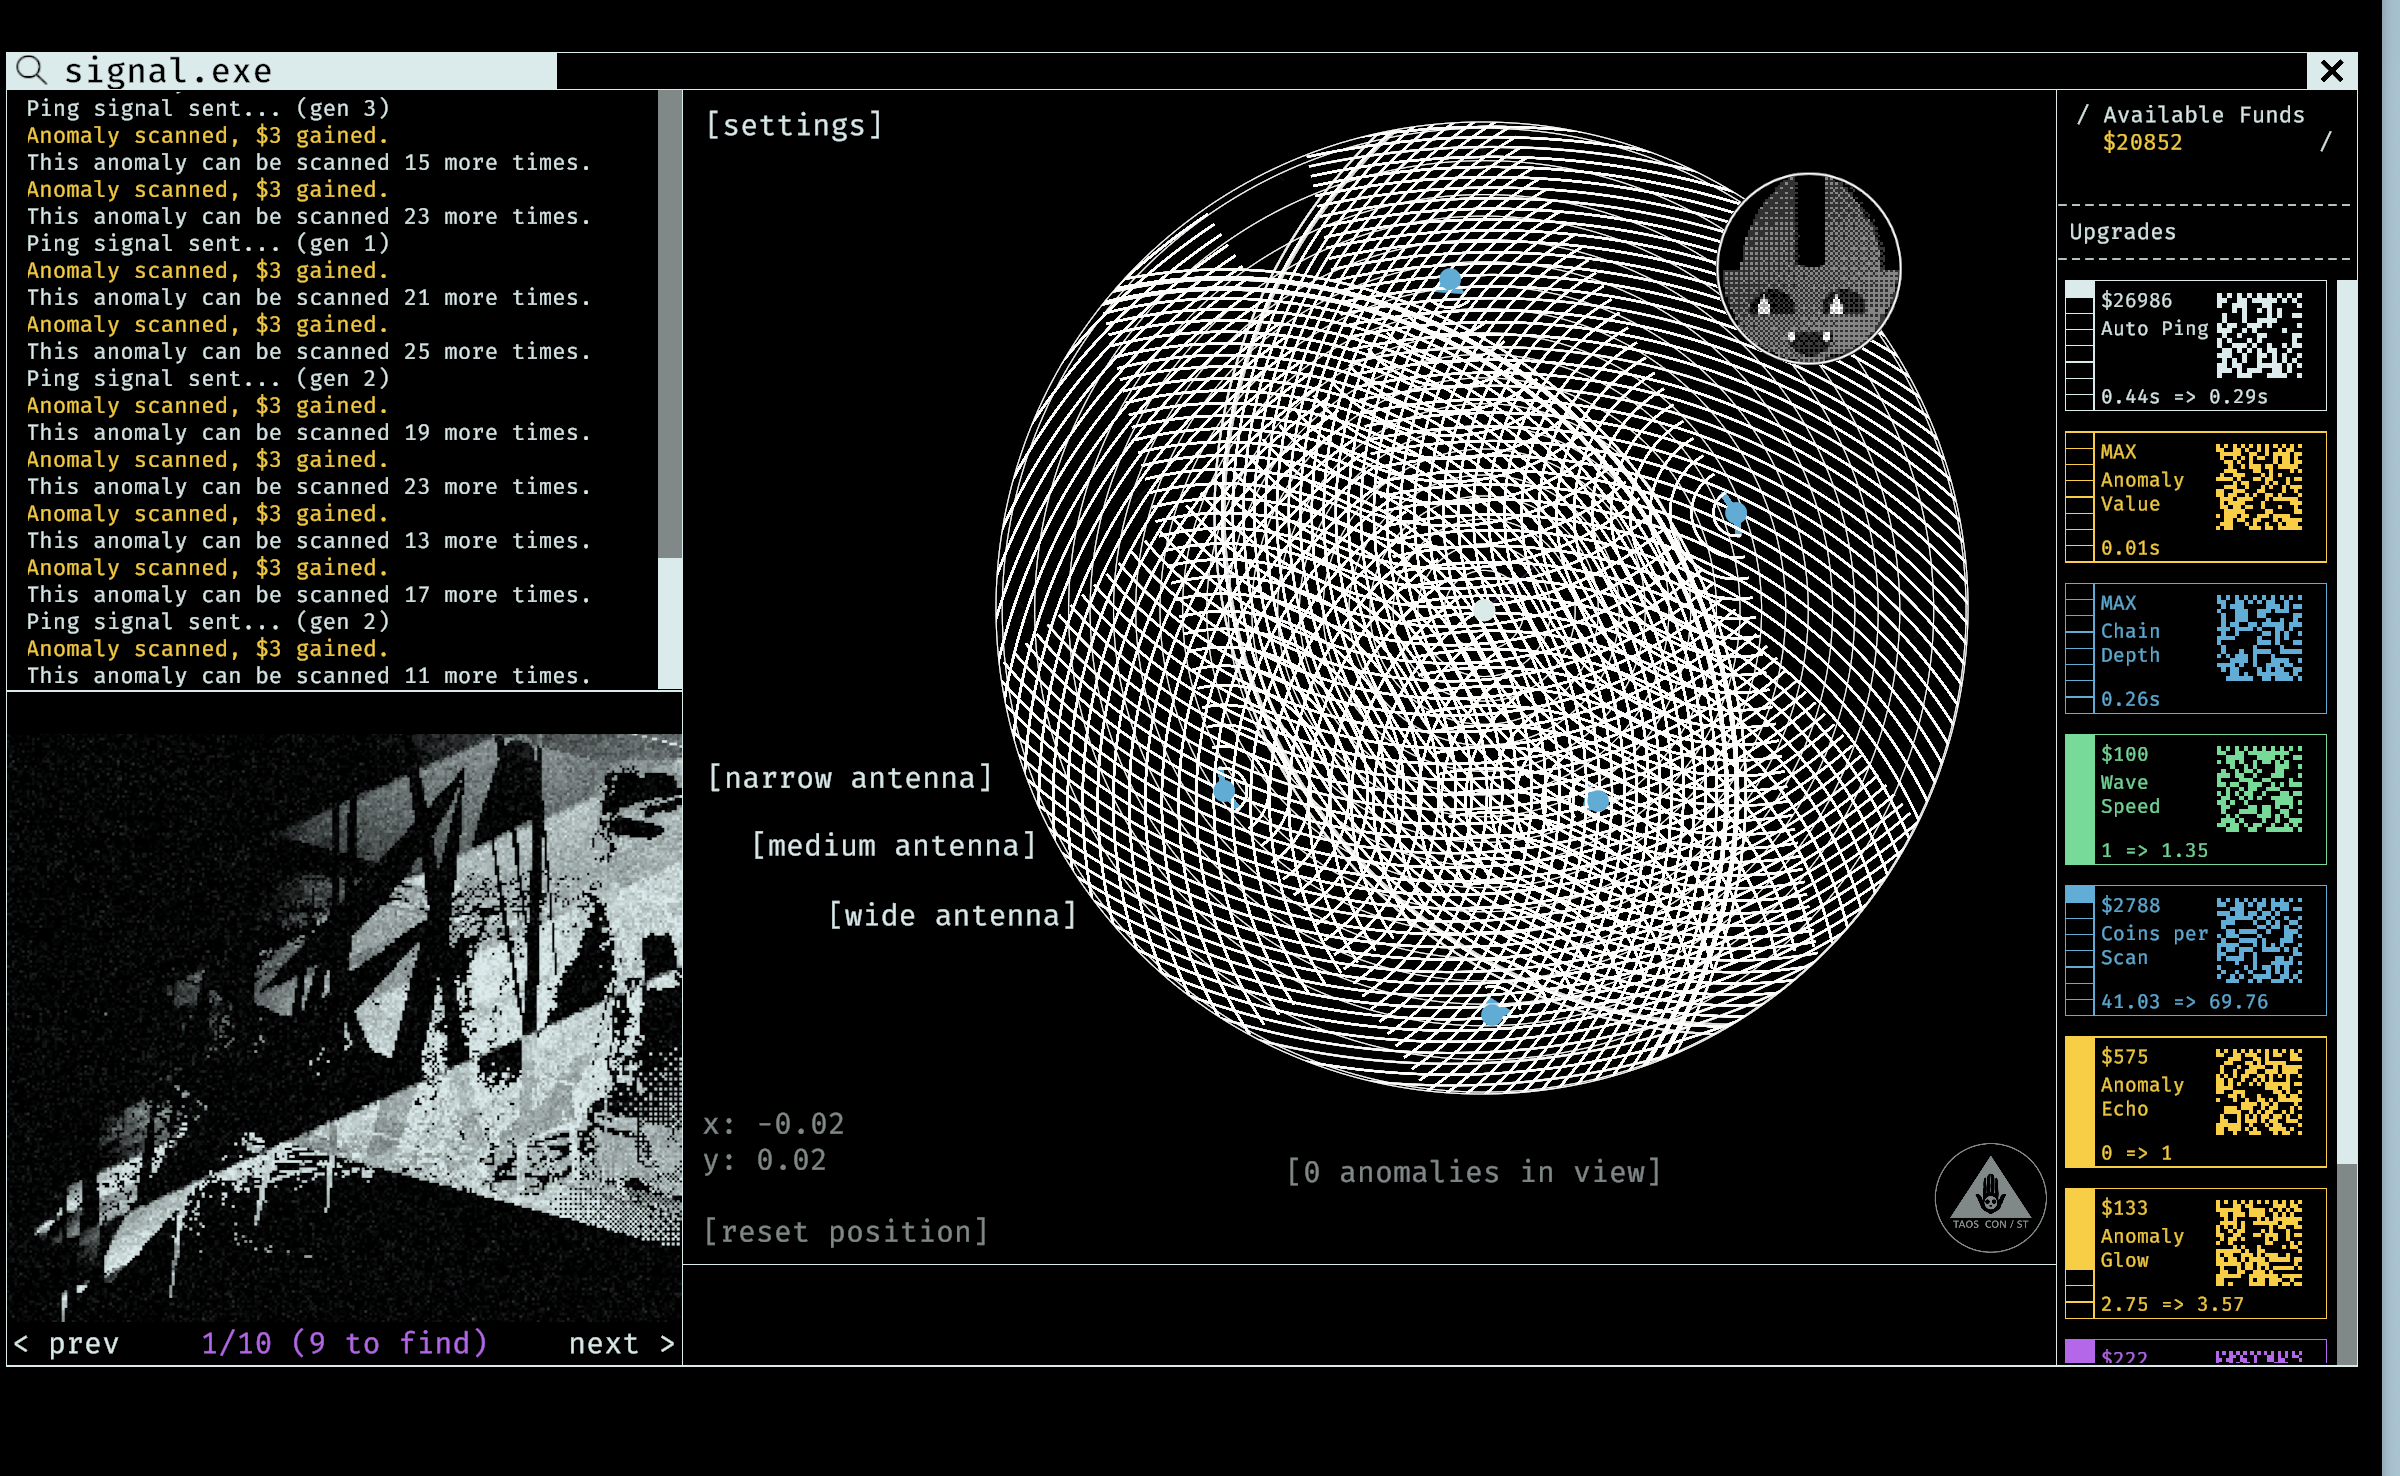Click the Chain Depth blue QR icon

click(x=2259, y=638)
